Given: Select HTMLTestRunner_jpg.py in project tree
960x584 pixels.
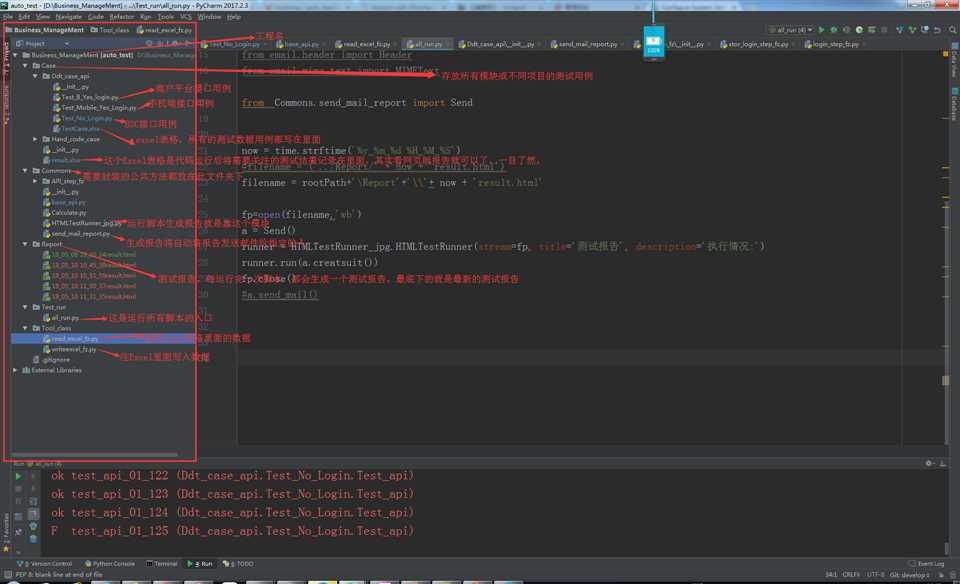Looking at the screenshot, I should [x=82, y=223].
